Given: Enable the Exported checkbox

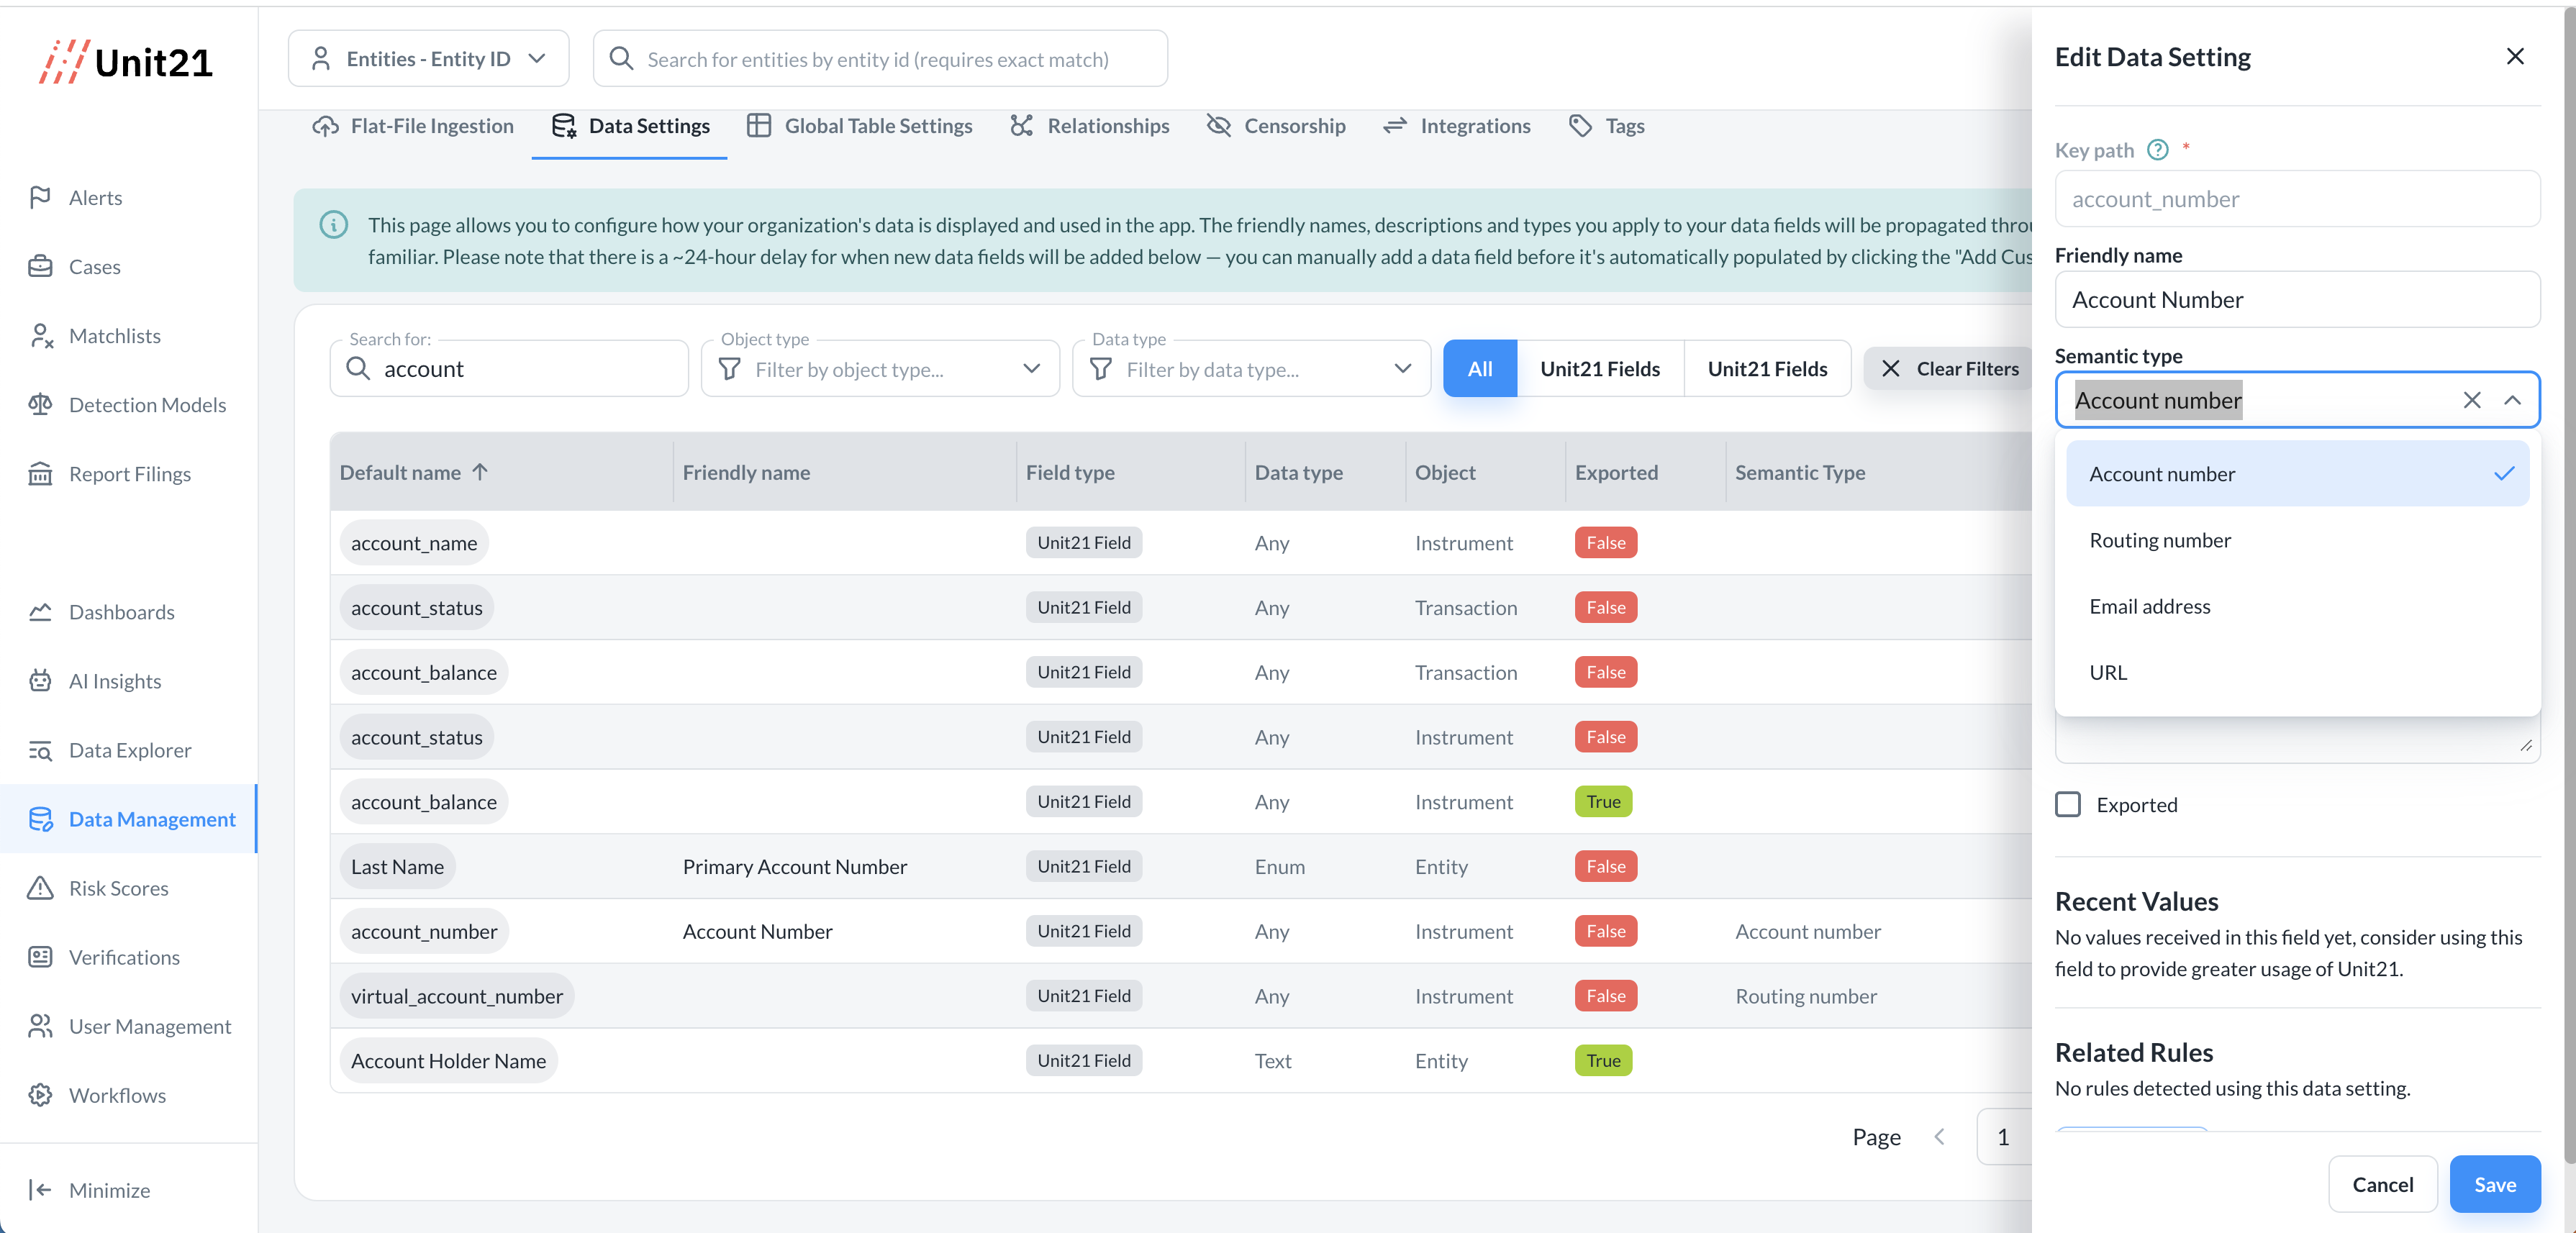Looking at the screenshot, I should click(2068, 805).
